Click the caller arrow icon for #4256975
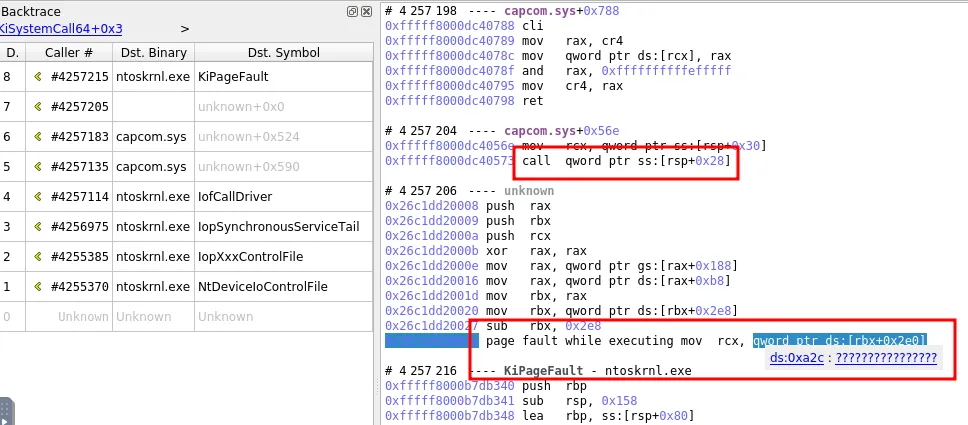 pyautogui.click(x=38, y=227)
